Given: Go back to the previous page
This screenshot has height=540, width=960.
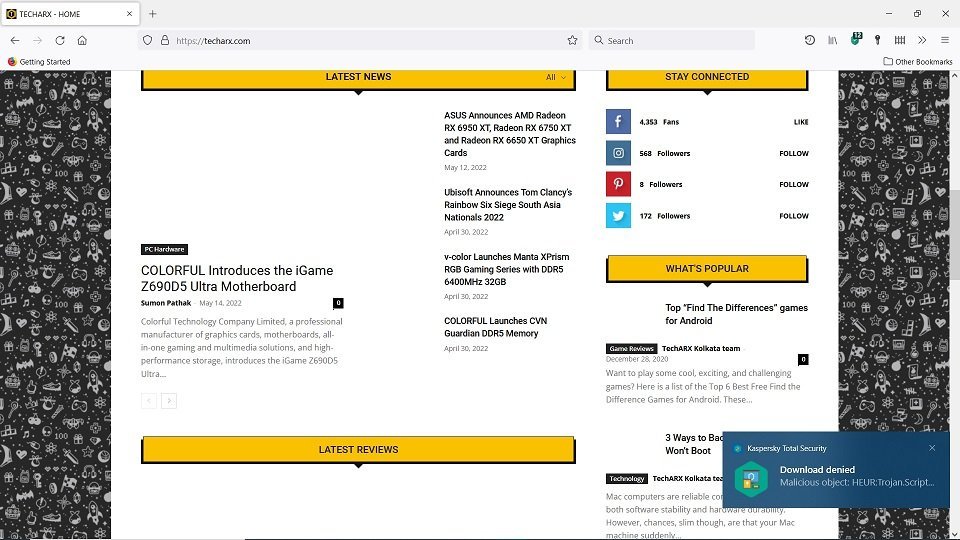Looking at the screenshot, I should click(x=15, y=40).
